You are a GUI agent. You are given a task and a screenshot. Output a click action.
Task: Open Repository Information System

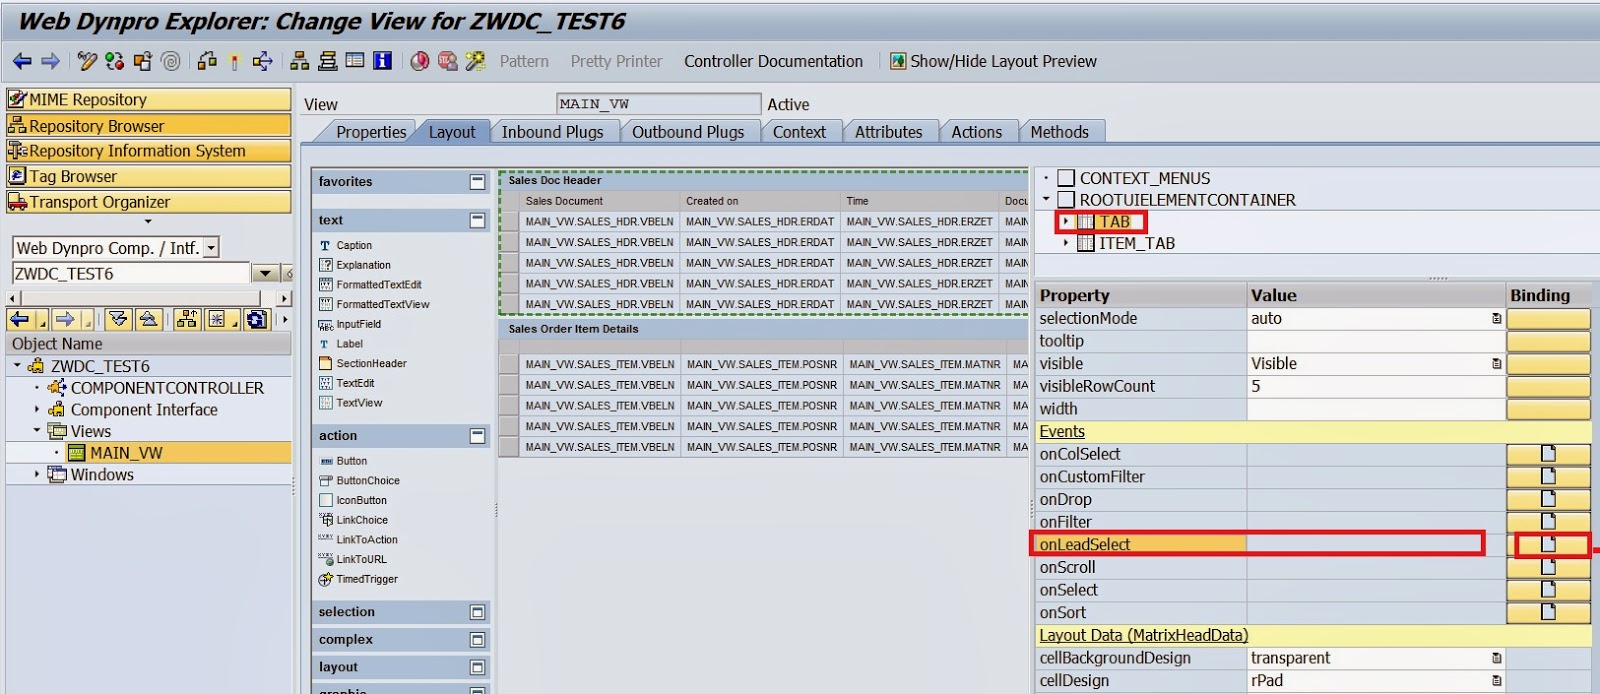[x=148, y=150]
